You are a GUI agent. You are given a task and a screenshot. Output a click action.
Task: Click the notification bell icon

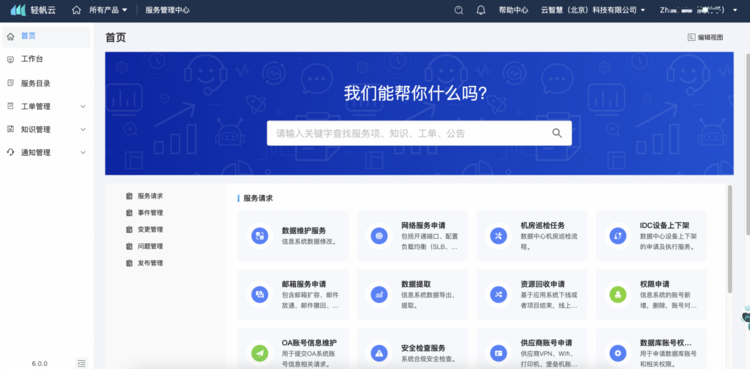click(x=481, y=10)
